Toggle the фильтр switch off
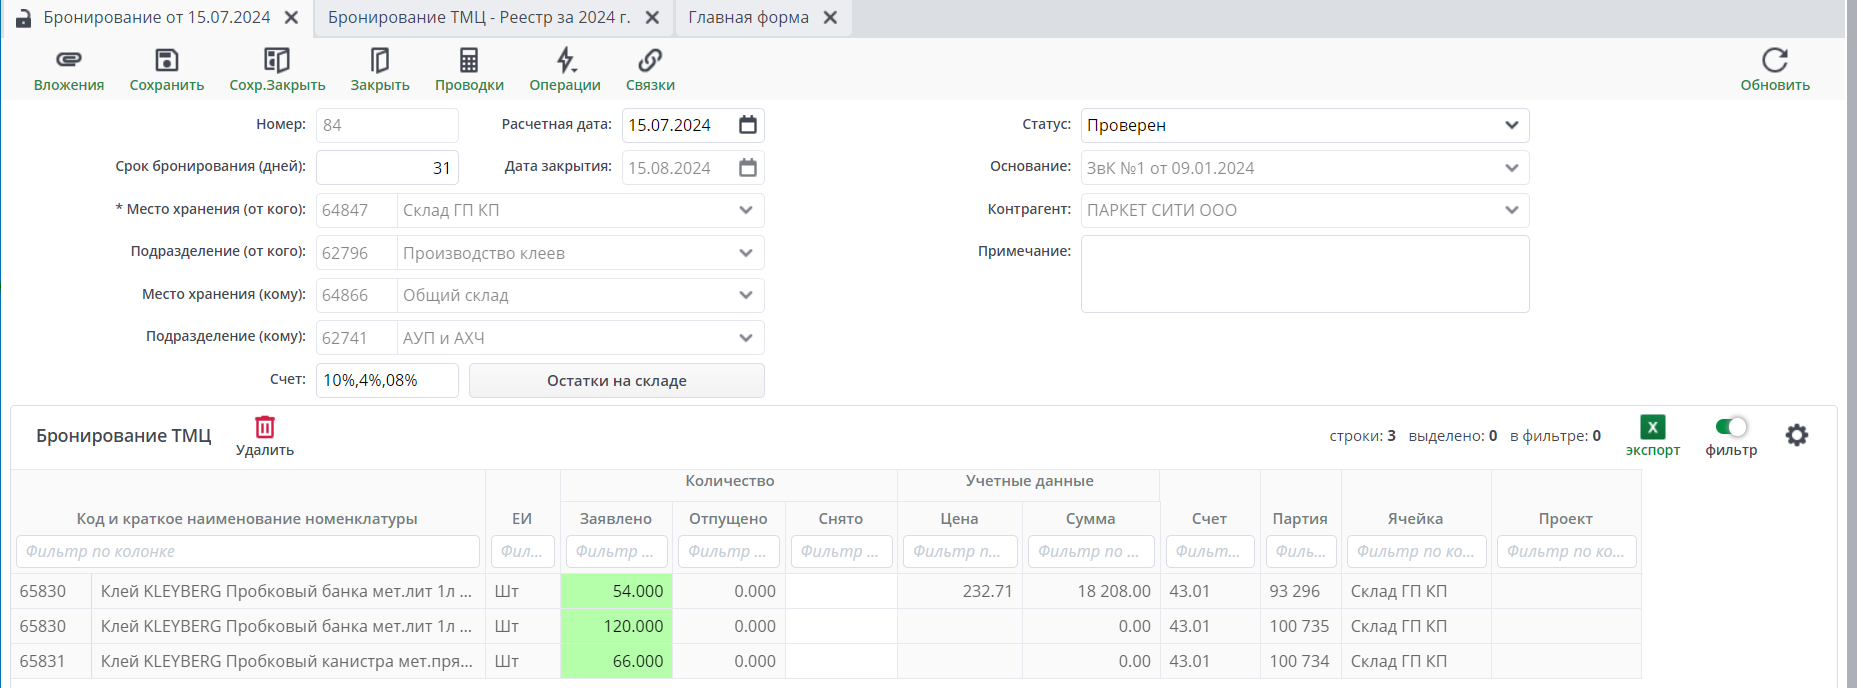This screenshot has width=1857, height=688. click(x=1731, y=428)
